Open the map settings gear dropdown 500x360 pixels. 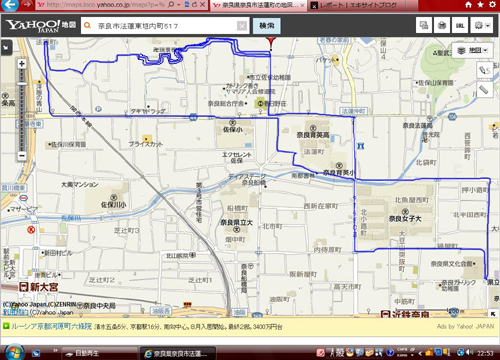tap(482, 25)
